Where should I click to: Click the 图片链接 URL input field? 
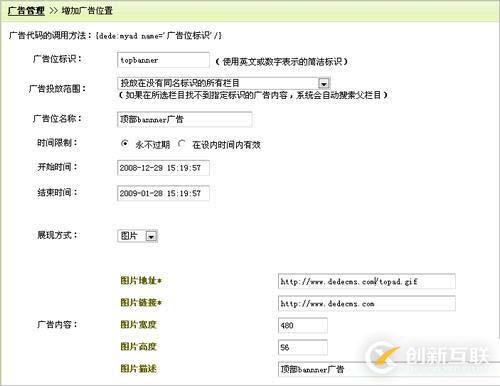pos(367,304)
